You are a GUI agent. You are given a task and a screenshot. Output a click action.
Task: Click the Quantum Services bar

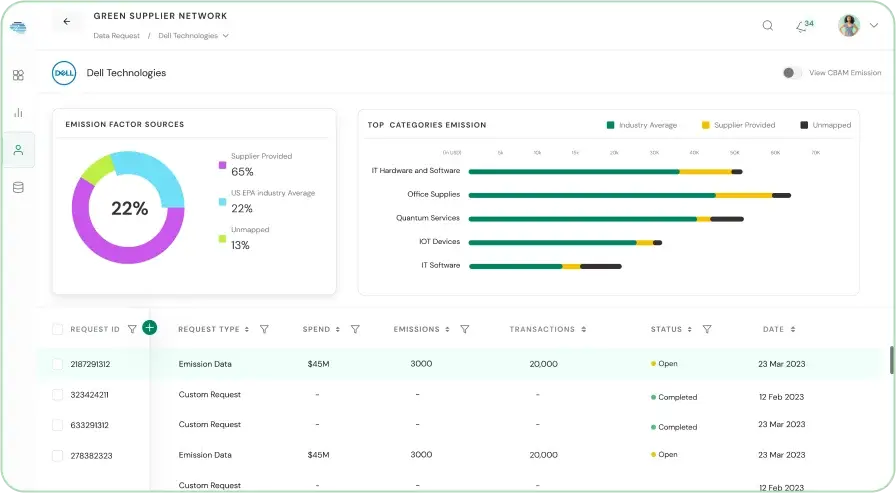pos(606,219)
